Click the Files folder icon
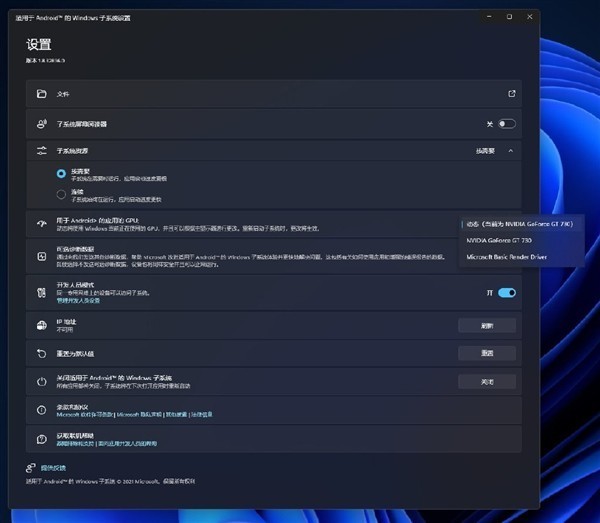 [42, 94]
